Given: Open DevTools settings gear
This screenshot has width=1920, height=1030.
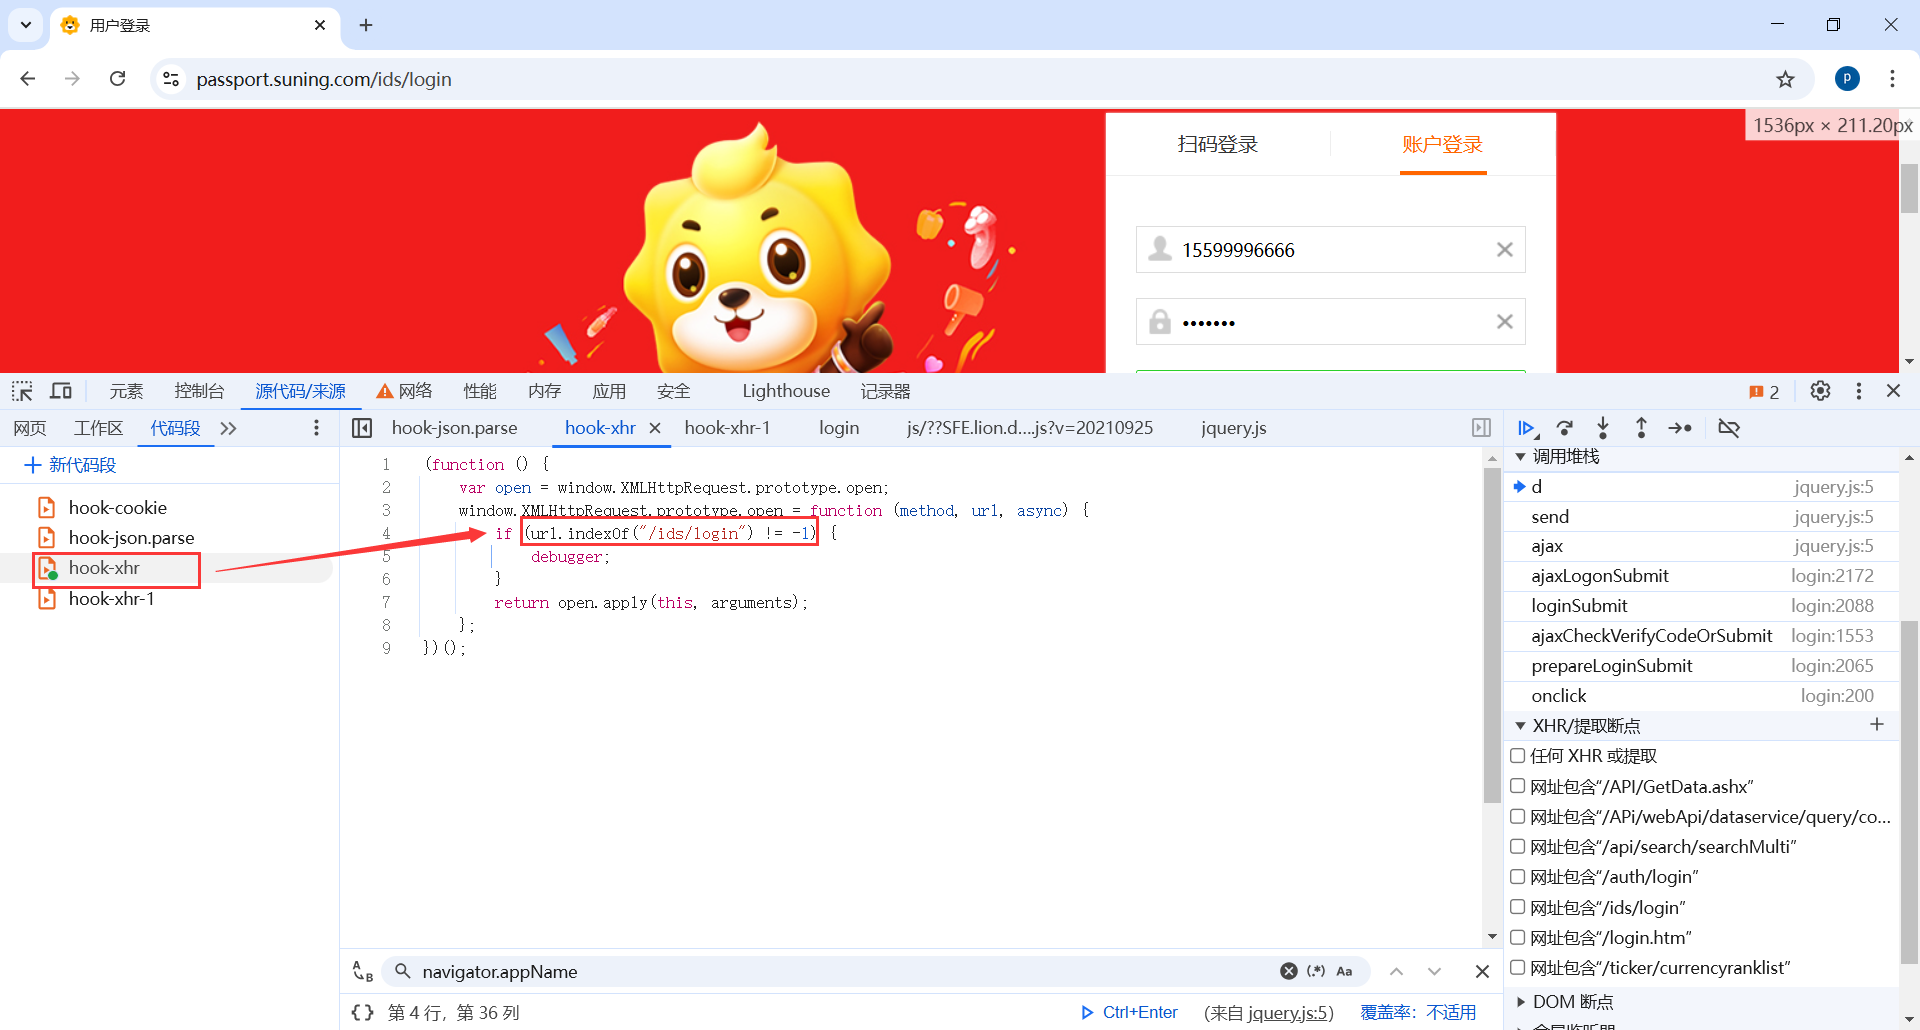Looking at the screenshot, I should tap(1820, 391).
